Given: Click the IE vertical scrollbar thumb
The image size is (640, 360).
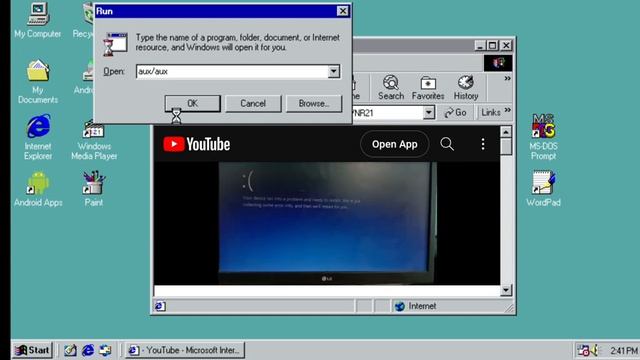Looking at the screenshot, I should pyautogui.click(x=506, y=147).
